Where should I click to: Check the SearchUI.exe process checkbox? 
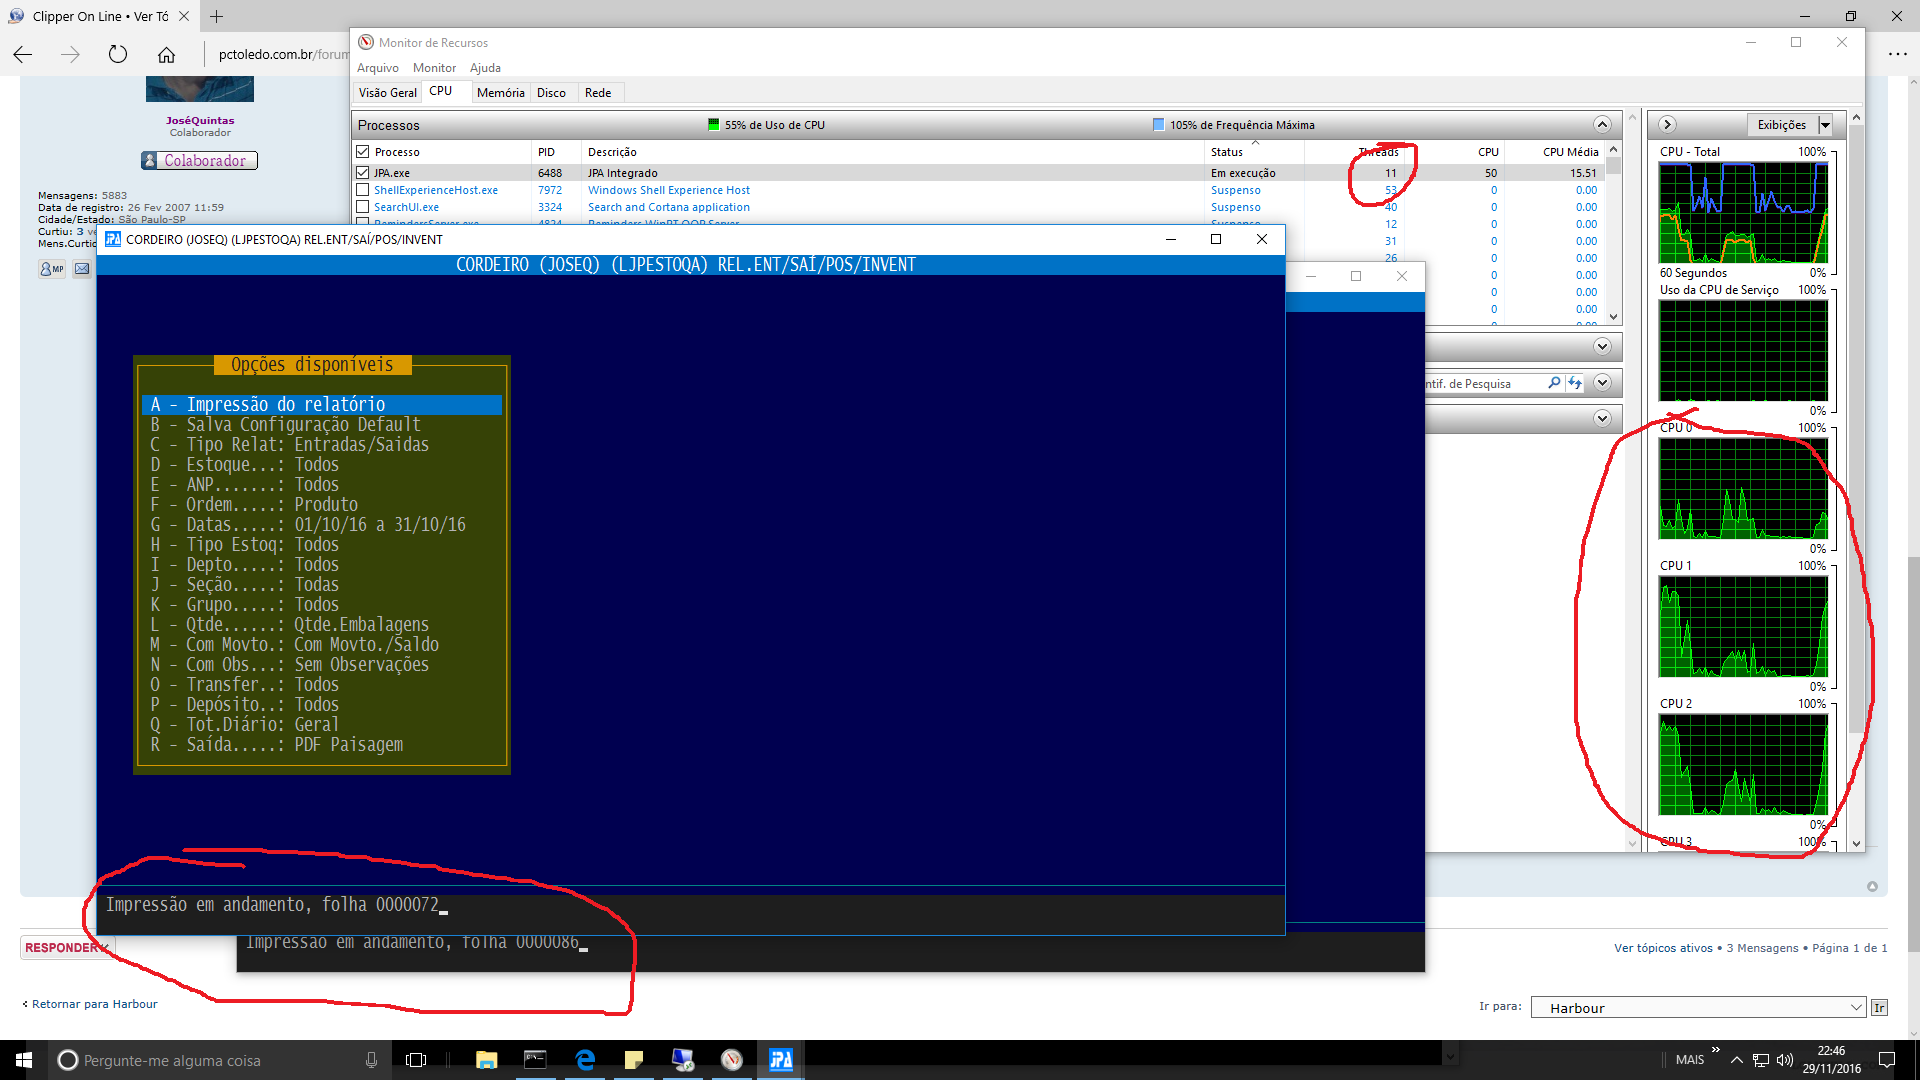(363, 207)
